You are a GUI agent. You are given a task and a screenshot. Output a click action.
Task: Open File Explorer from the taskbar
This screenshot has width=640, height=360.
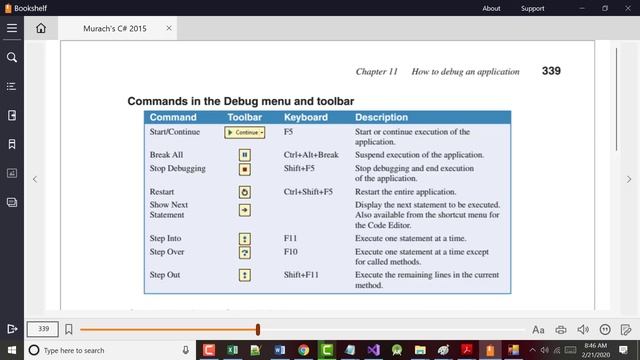pyautogui.click(x=420, y=350)
